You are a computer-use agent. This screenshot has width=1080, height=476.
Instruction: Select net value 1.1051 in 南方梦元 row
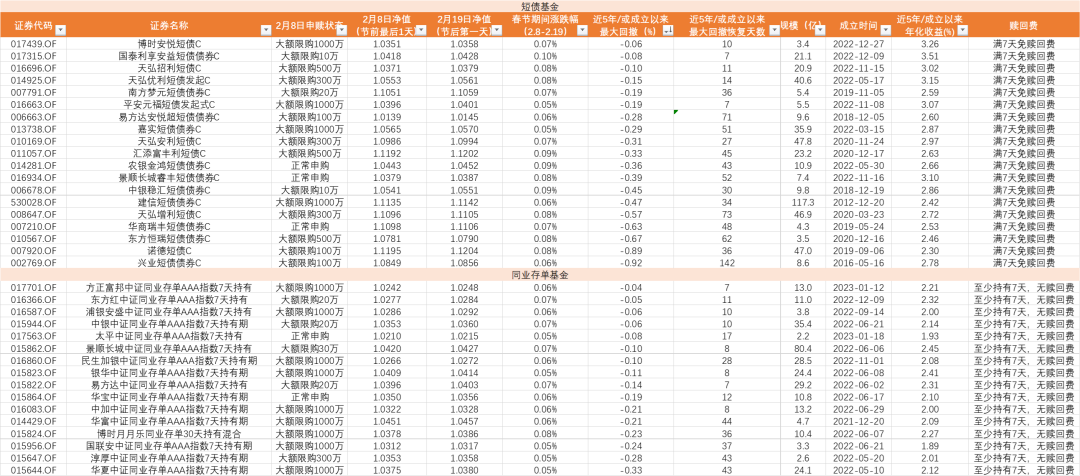coord(386,92)
